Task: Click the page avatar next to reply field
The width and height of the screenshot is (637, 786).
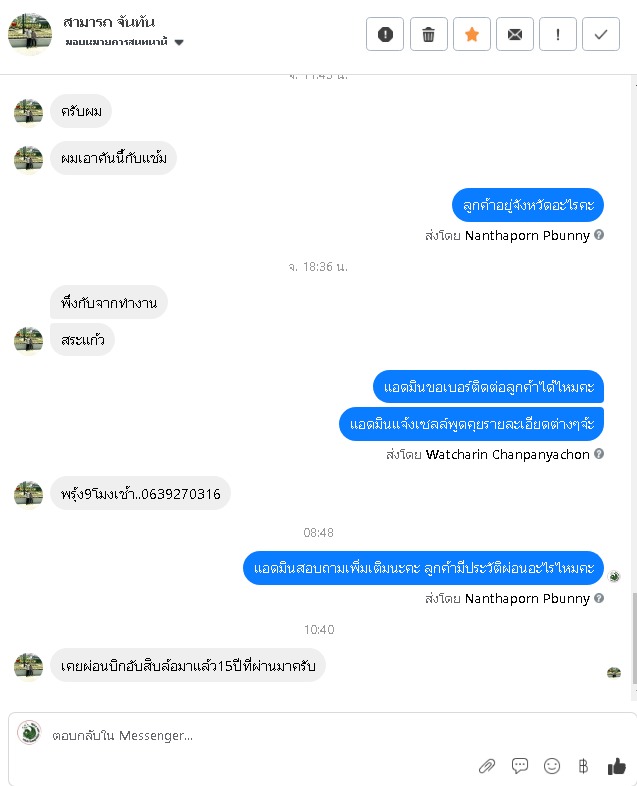Action: point(29,732)
